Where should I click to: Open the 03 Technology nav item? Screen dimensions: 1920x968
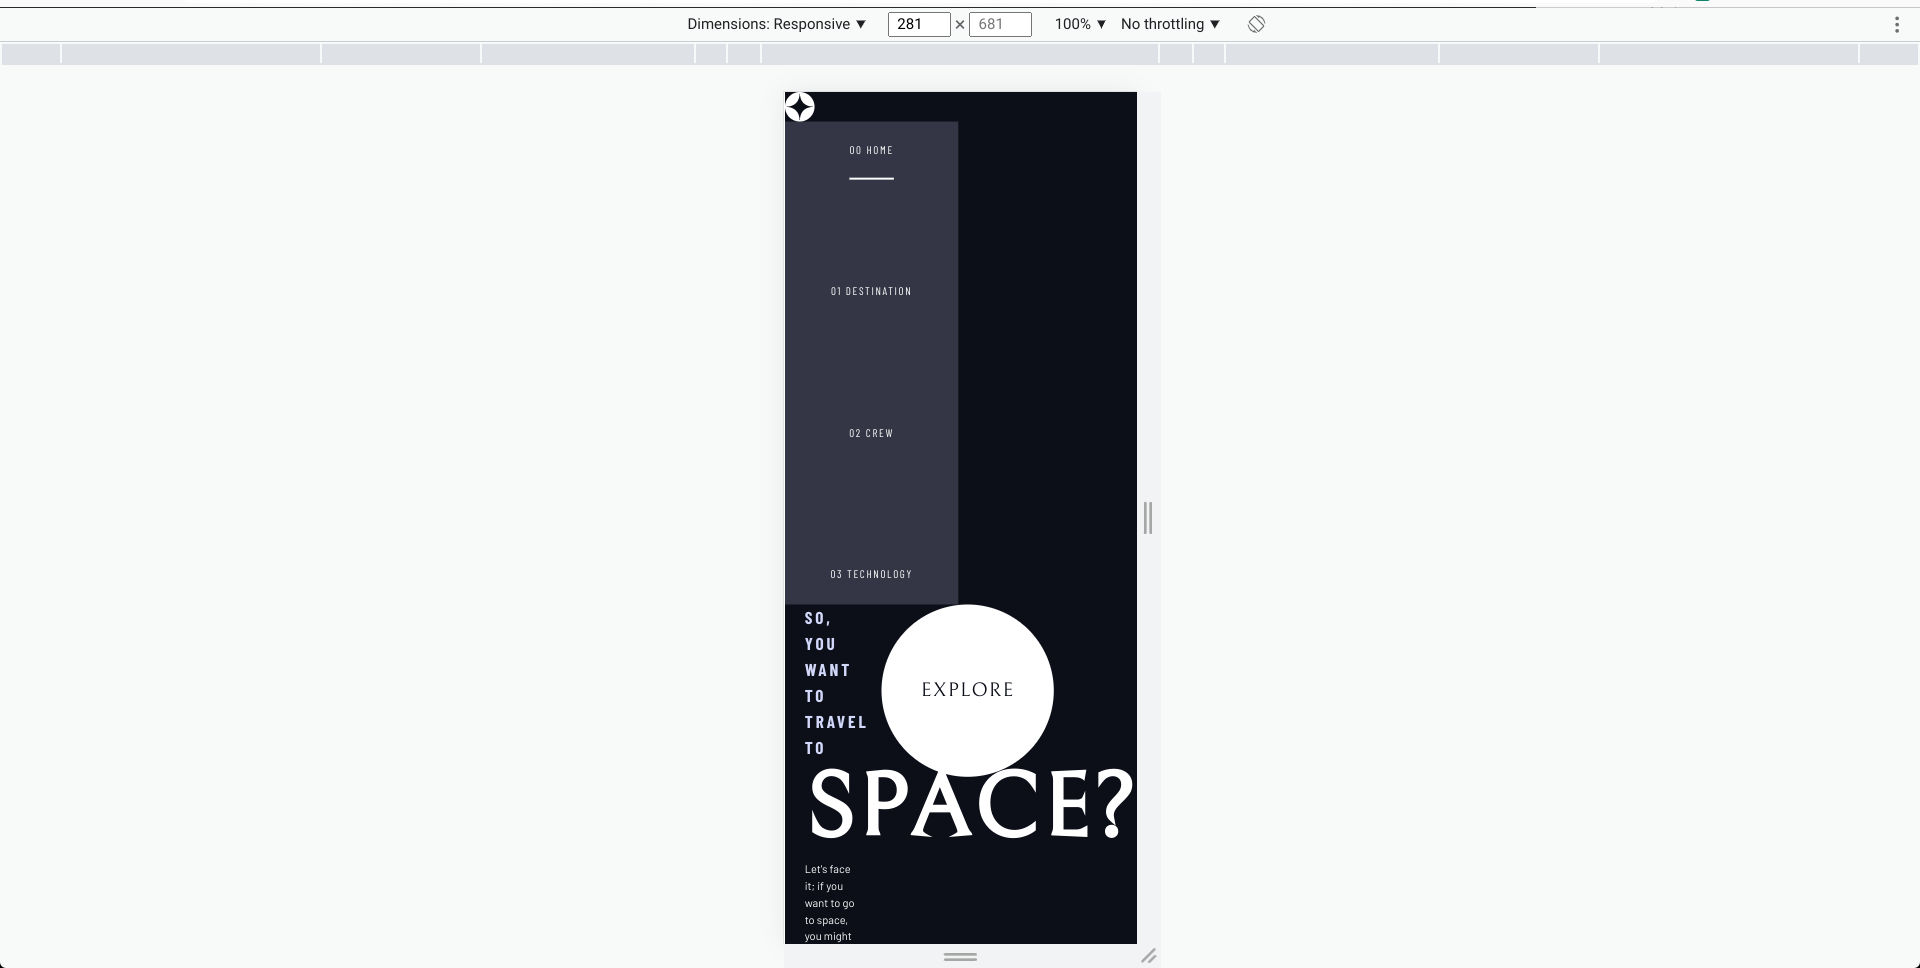point(871,574)
